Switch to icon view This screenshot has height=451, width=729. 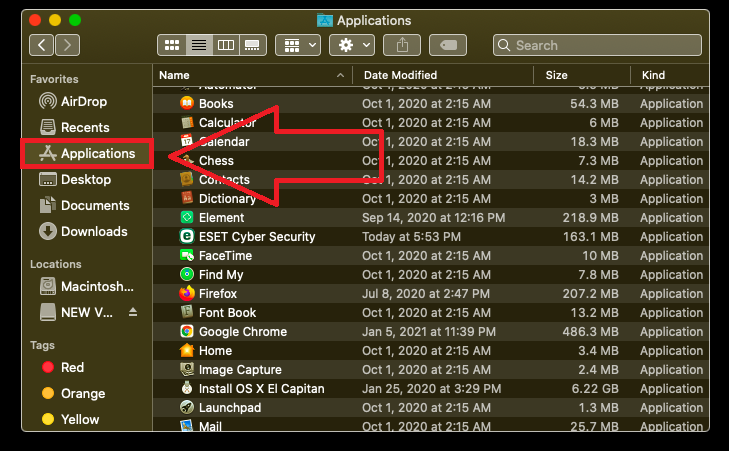pos(172,45)
